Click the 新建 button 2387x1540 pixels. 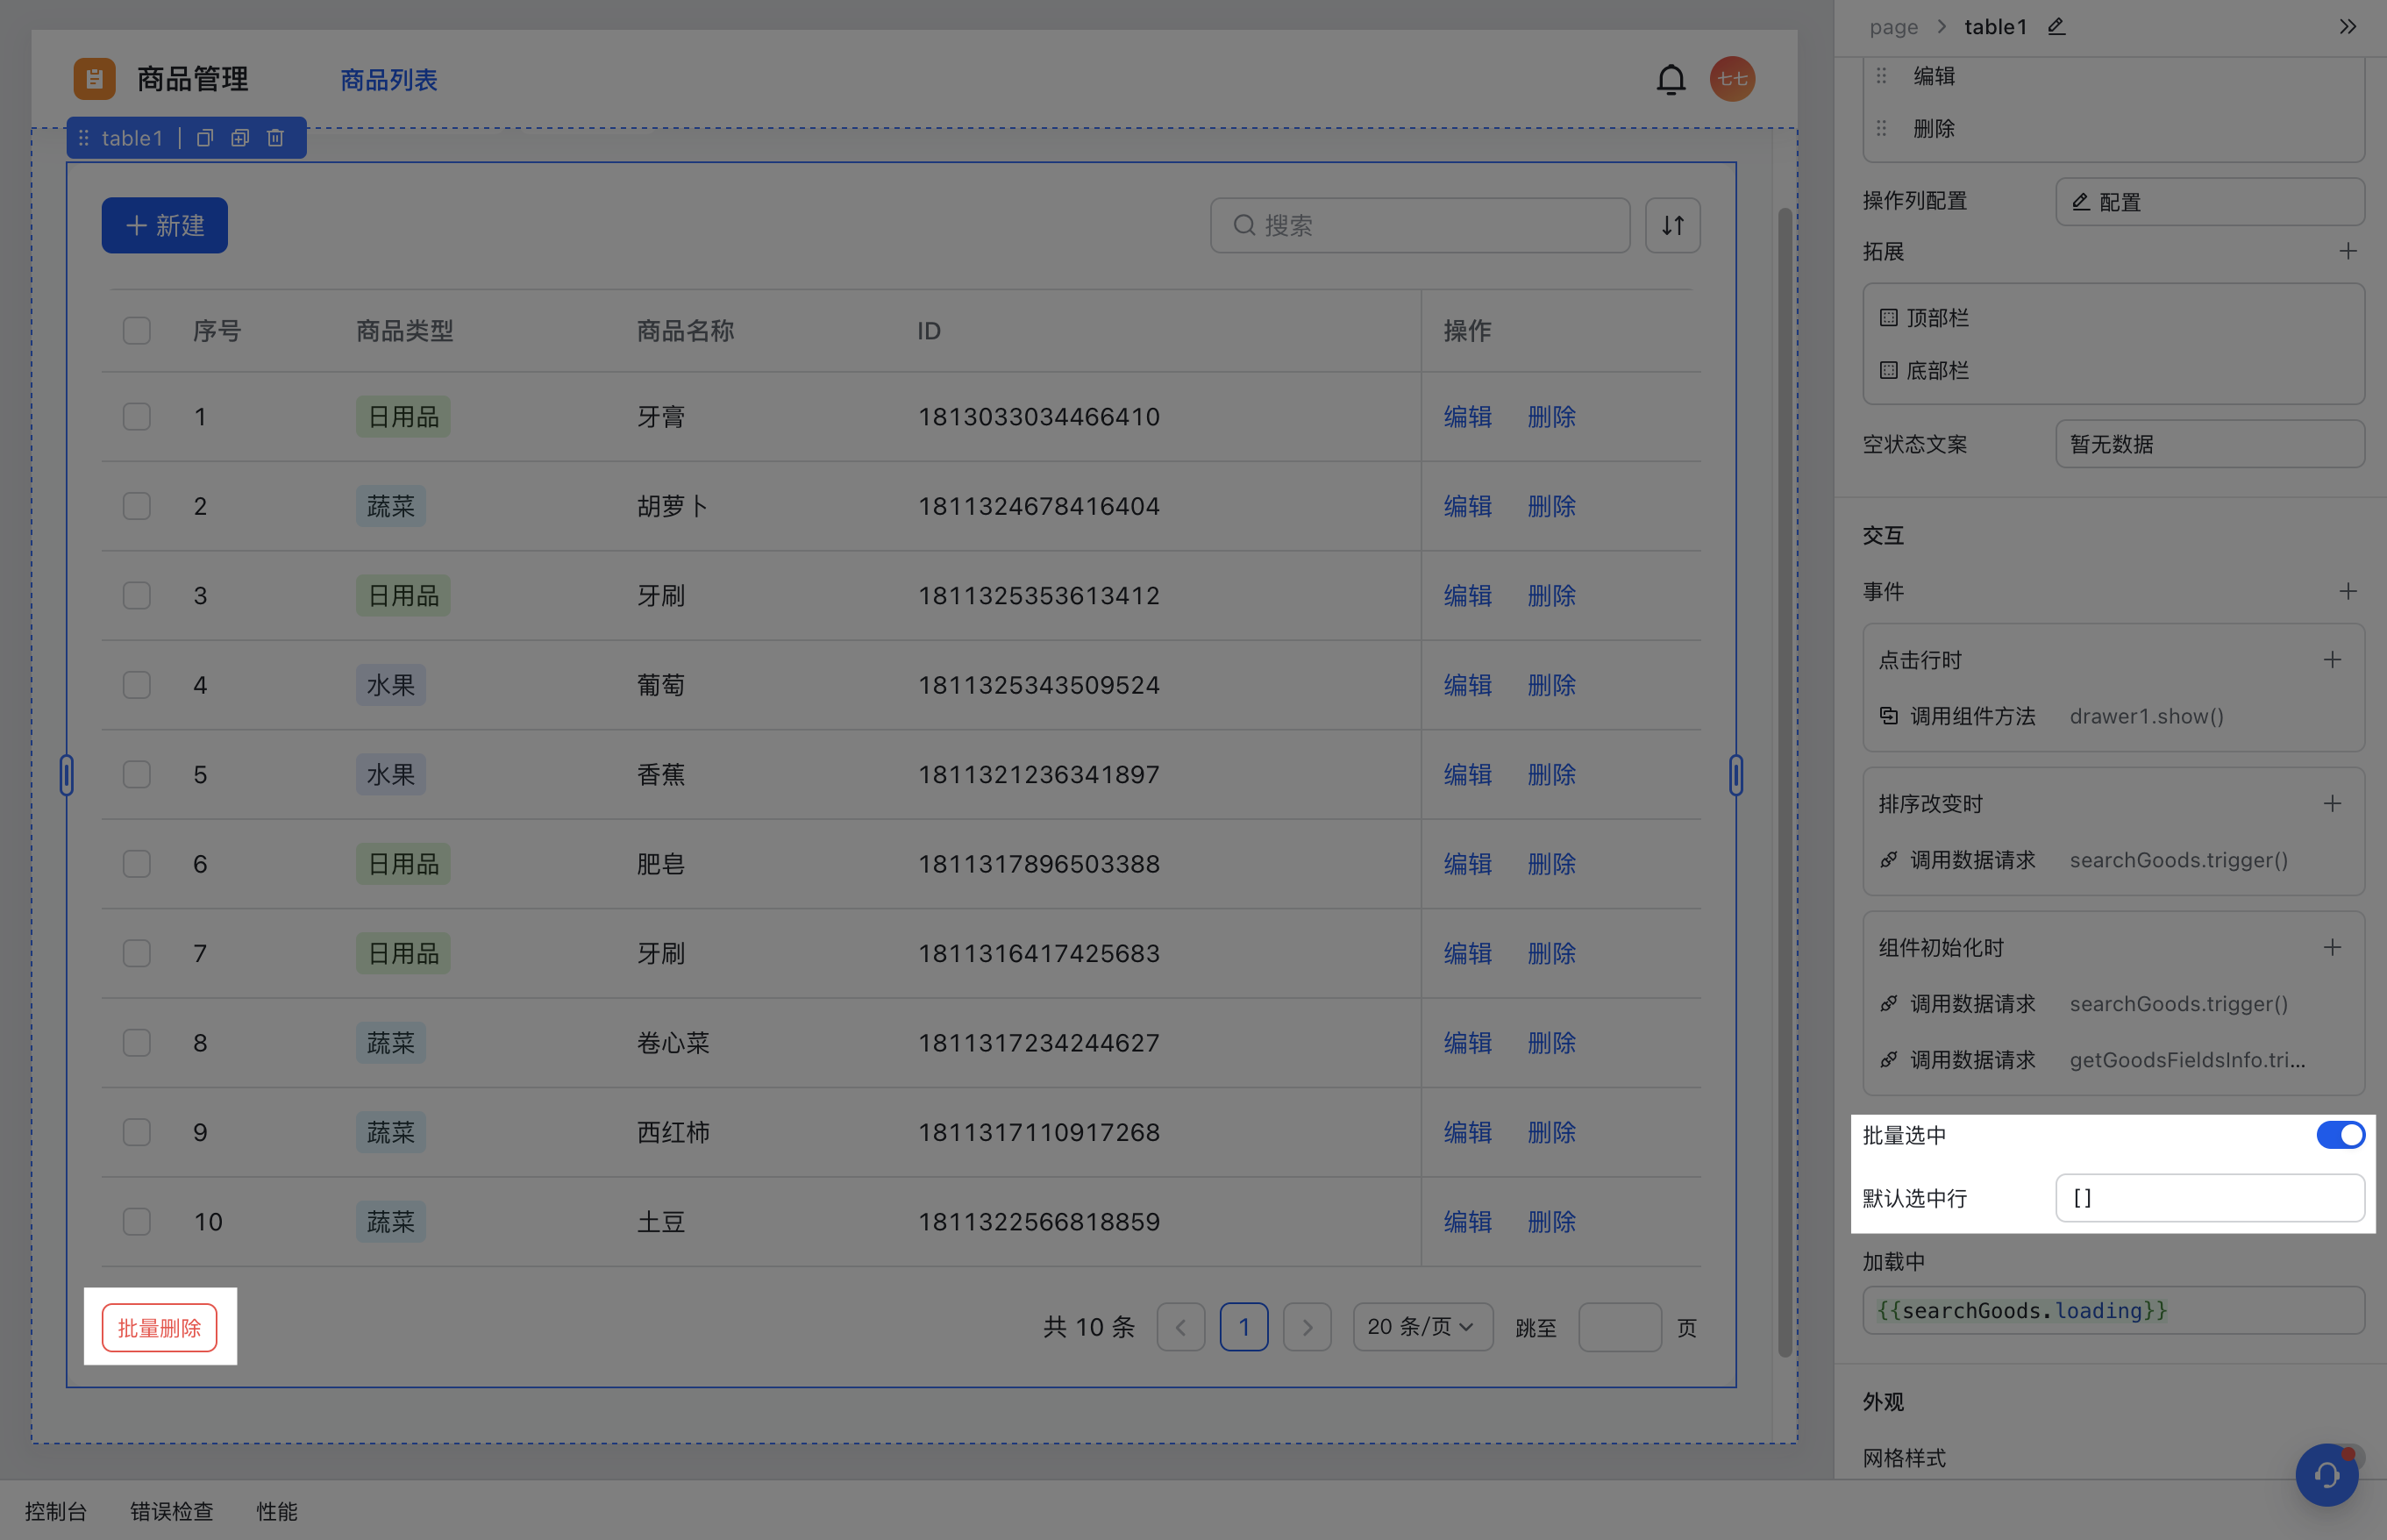(165, 225)
